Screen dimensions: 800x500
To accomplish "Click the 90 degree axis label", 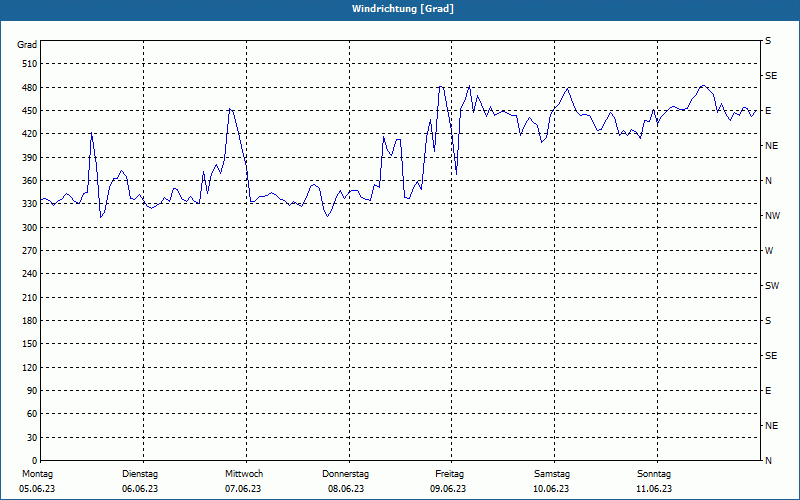I will tap(32, 390).
